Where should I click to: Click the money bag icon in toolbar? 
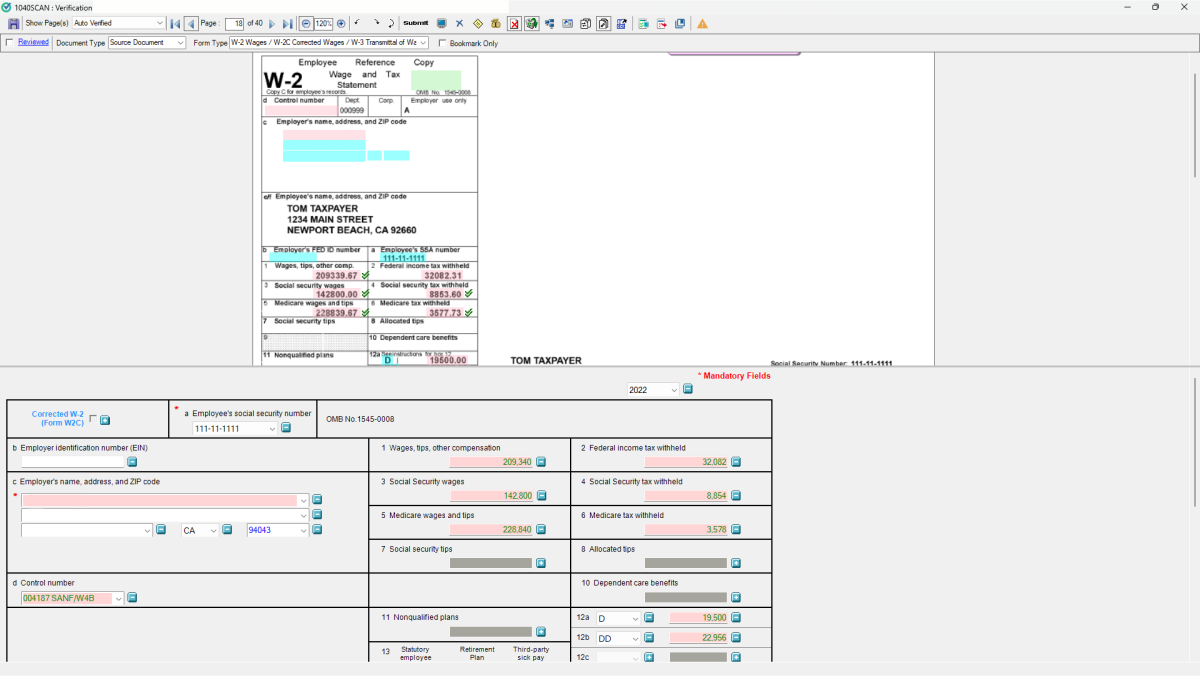pyautogui.click(x=495, y=23)
